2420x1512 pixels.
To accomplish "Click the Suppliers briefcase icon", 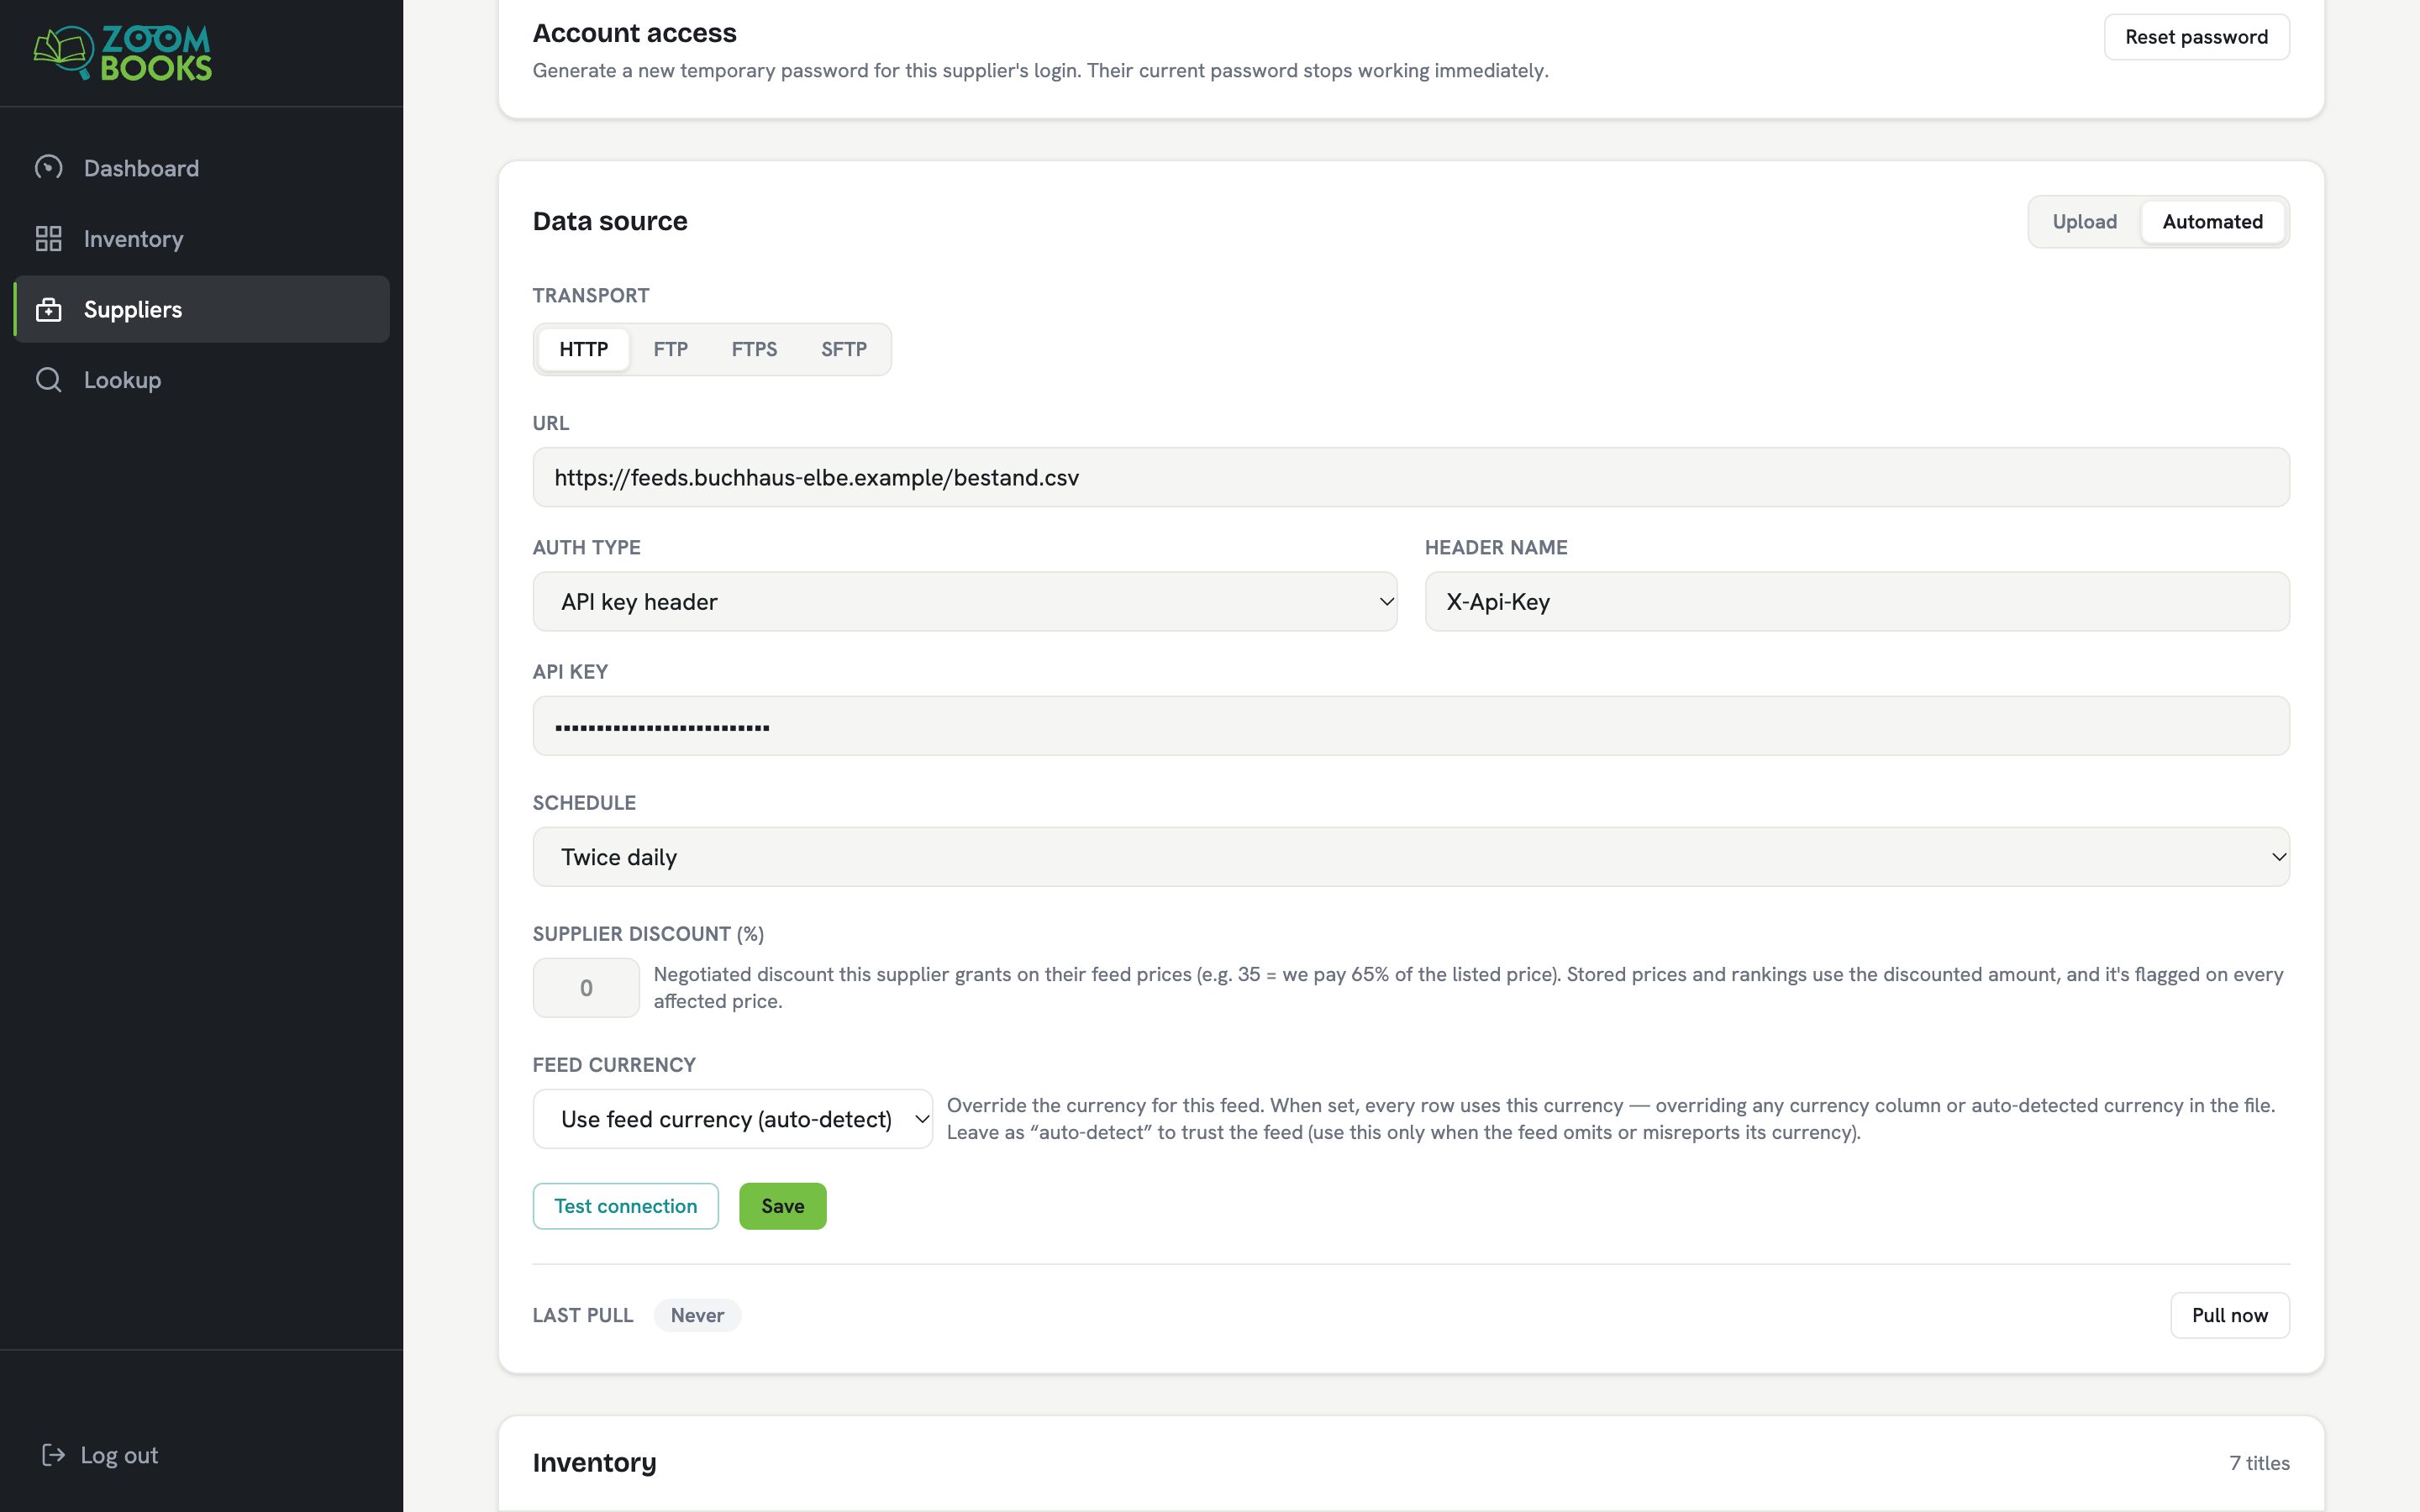I will tap(49, 309).
